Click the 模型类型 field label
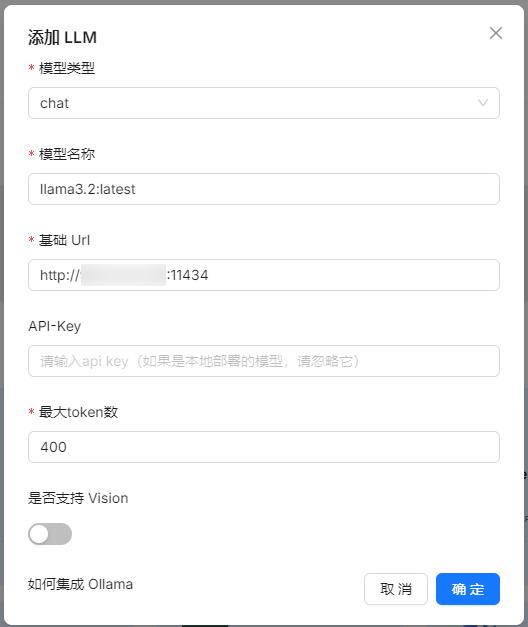 67,68
